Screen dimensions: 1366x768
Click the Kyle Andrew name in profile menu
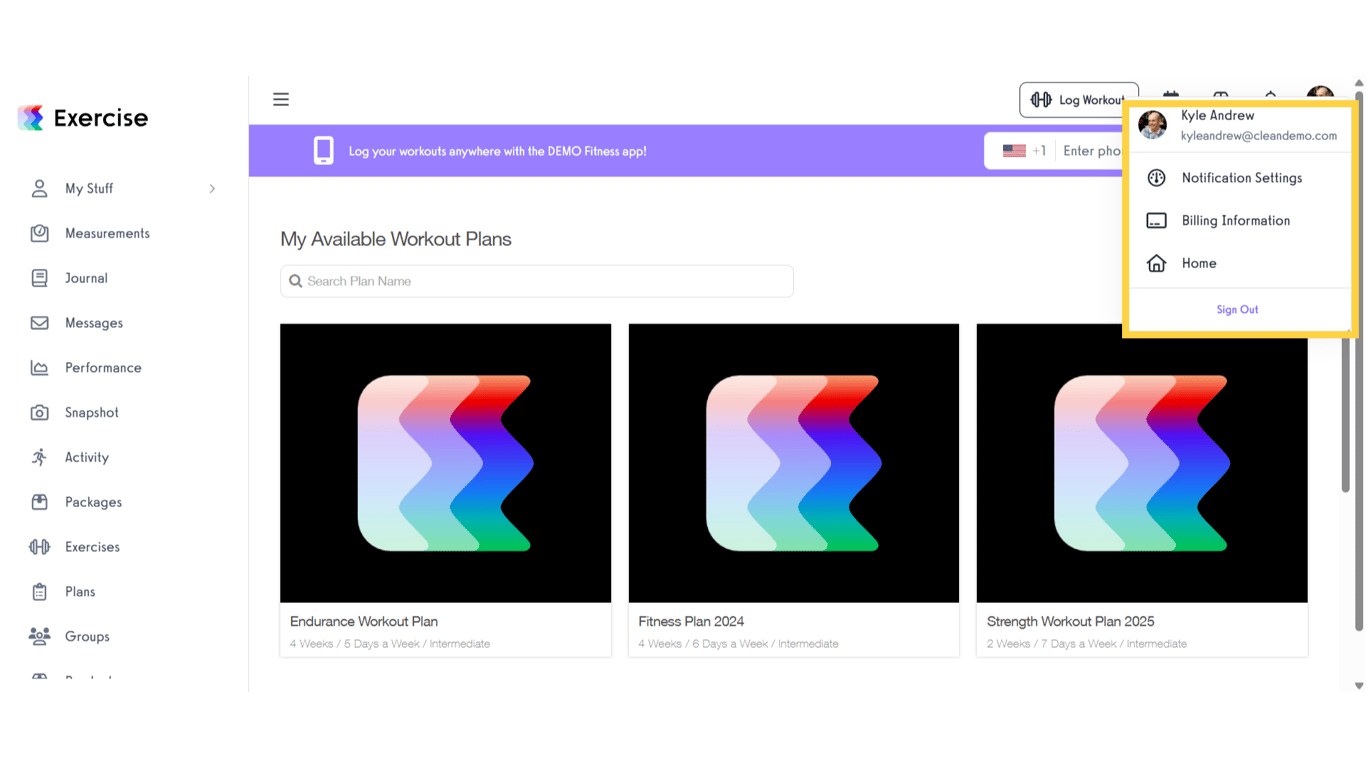click(1217, 116)
